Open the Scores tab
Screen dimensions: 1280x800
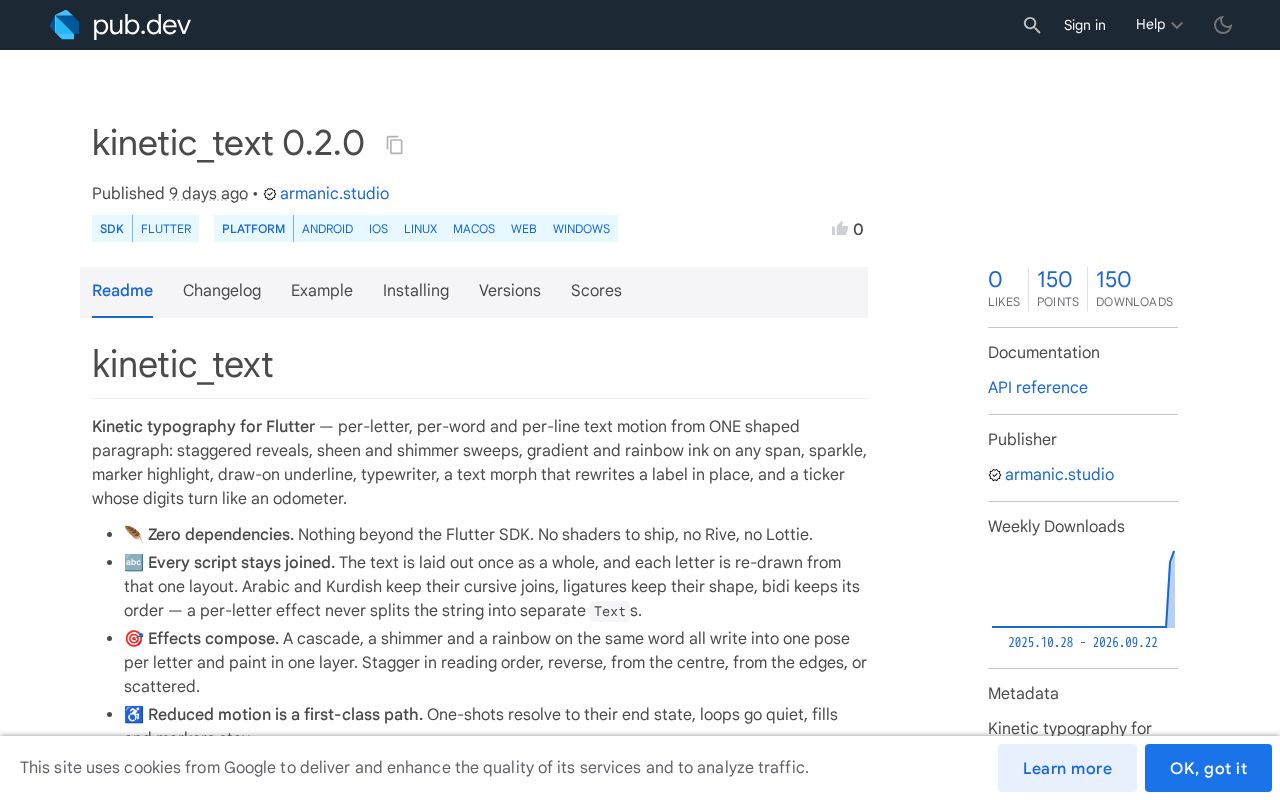(596, 291)
